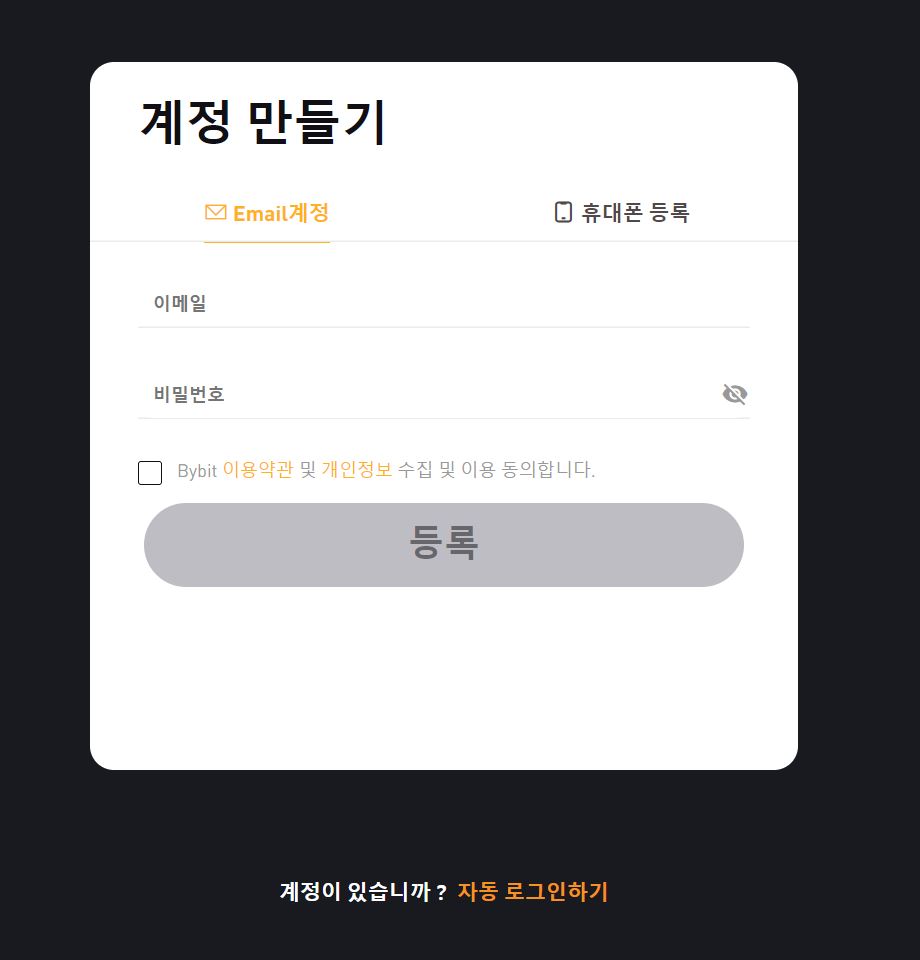Show password using the crossed-eye icon
The height and width of the screenshot is (960, 920).
point(735,394)
